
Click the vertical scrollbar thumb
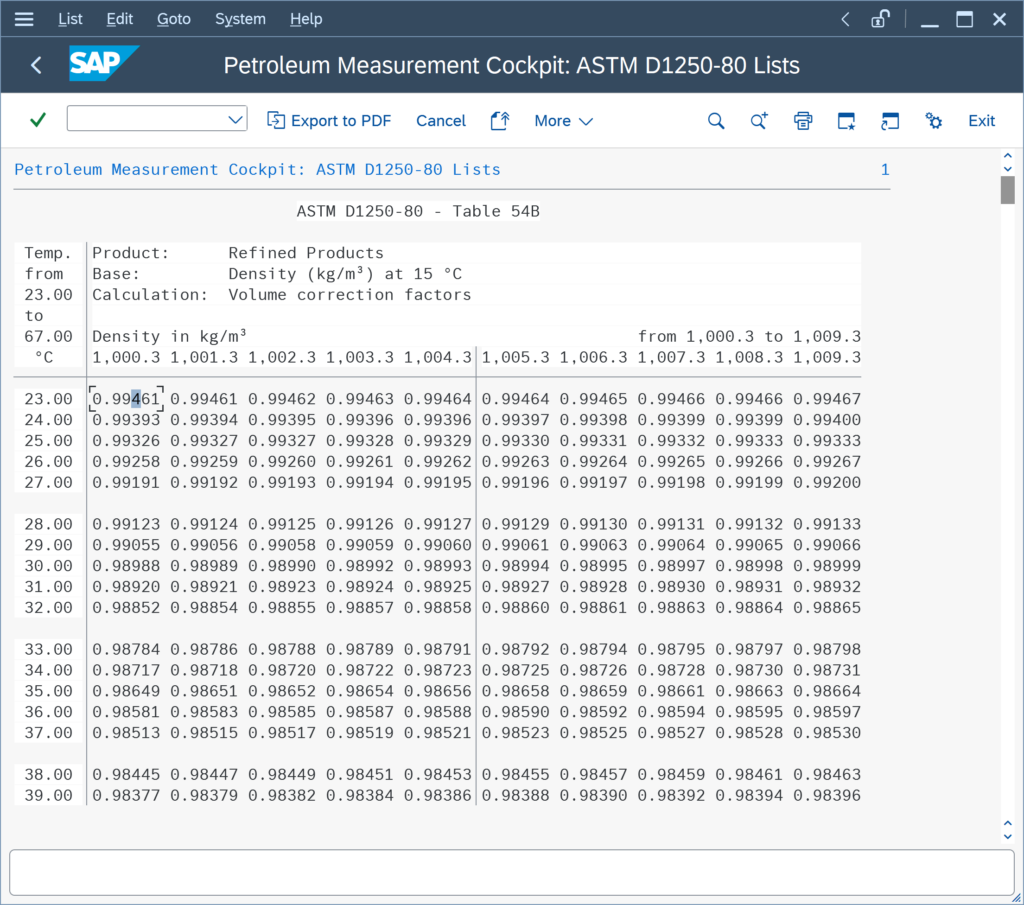[1008, 190]
